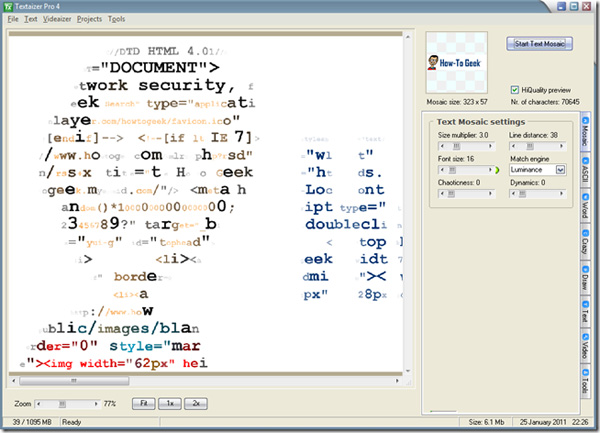The width and height of the screenshot is (600, 433).
Task: Toggle the HiQuality preview checkbox
Action: coord(515,90)
